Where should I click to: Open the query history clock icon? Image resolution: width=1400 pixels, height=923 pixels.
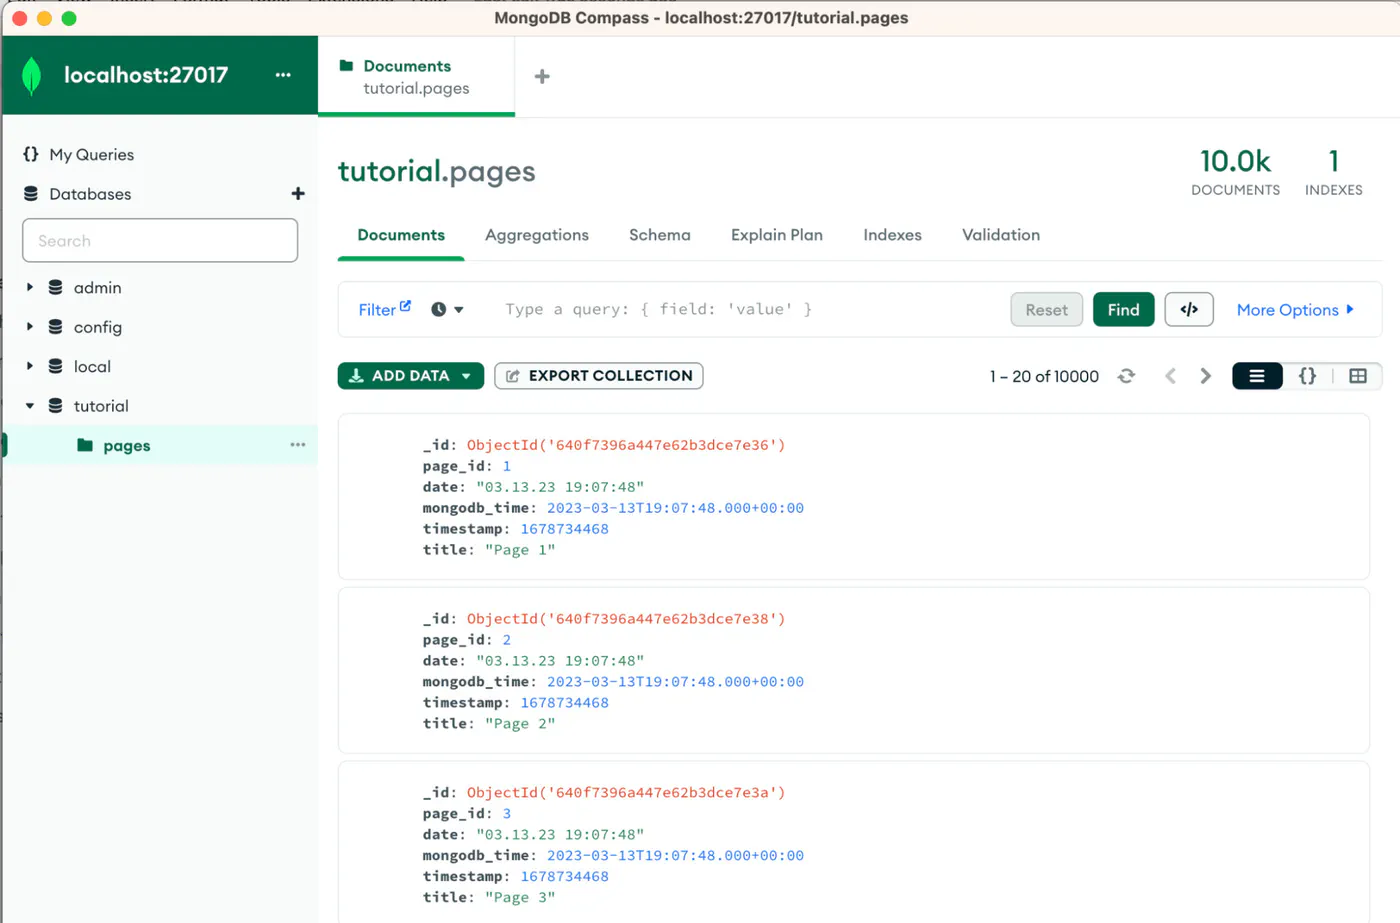tap(438, 310)
